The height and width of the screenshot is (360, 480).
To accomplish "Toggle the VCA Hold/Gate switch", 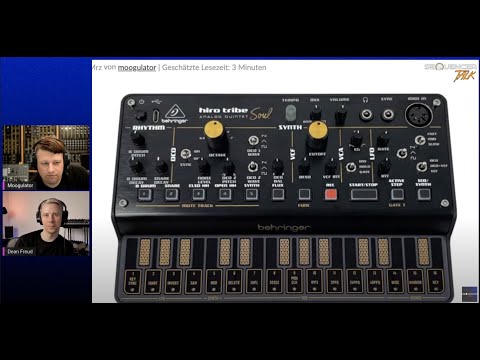I will coord(350,167).
